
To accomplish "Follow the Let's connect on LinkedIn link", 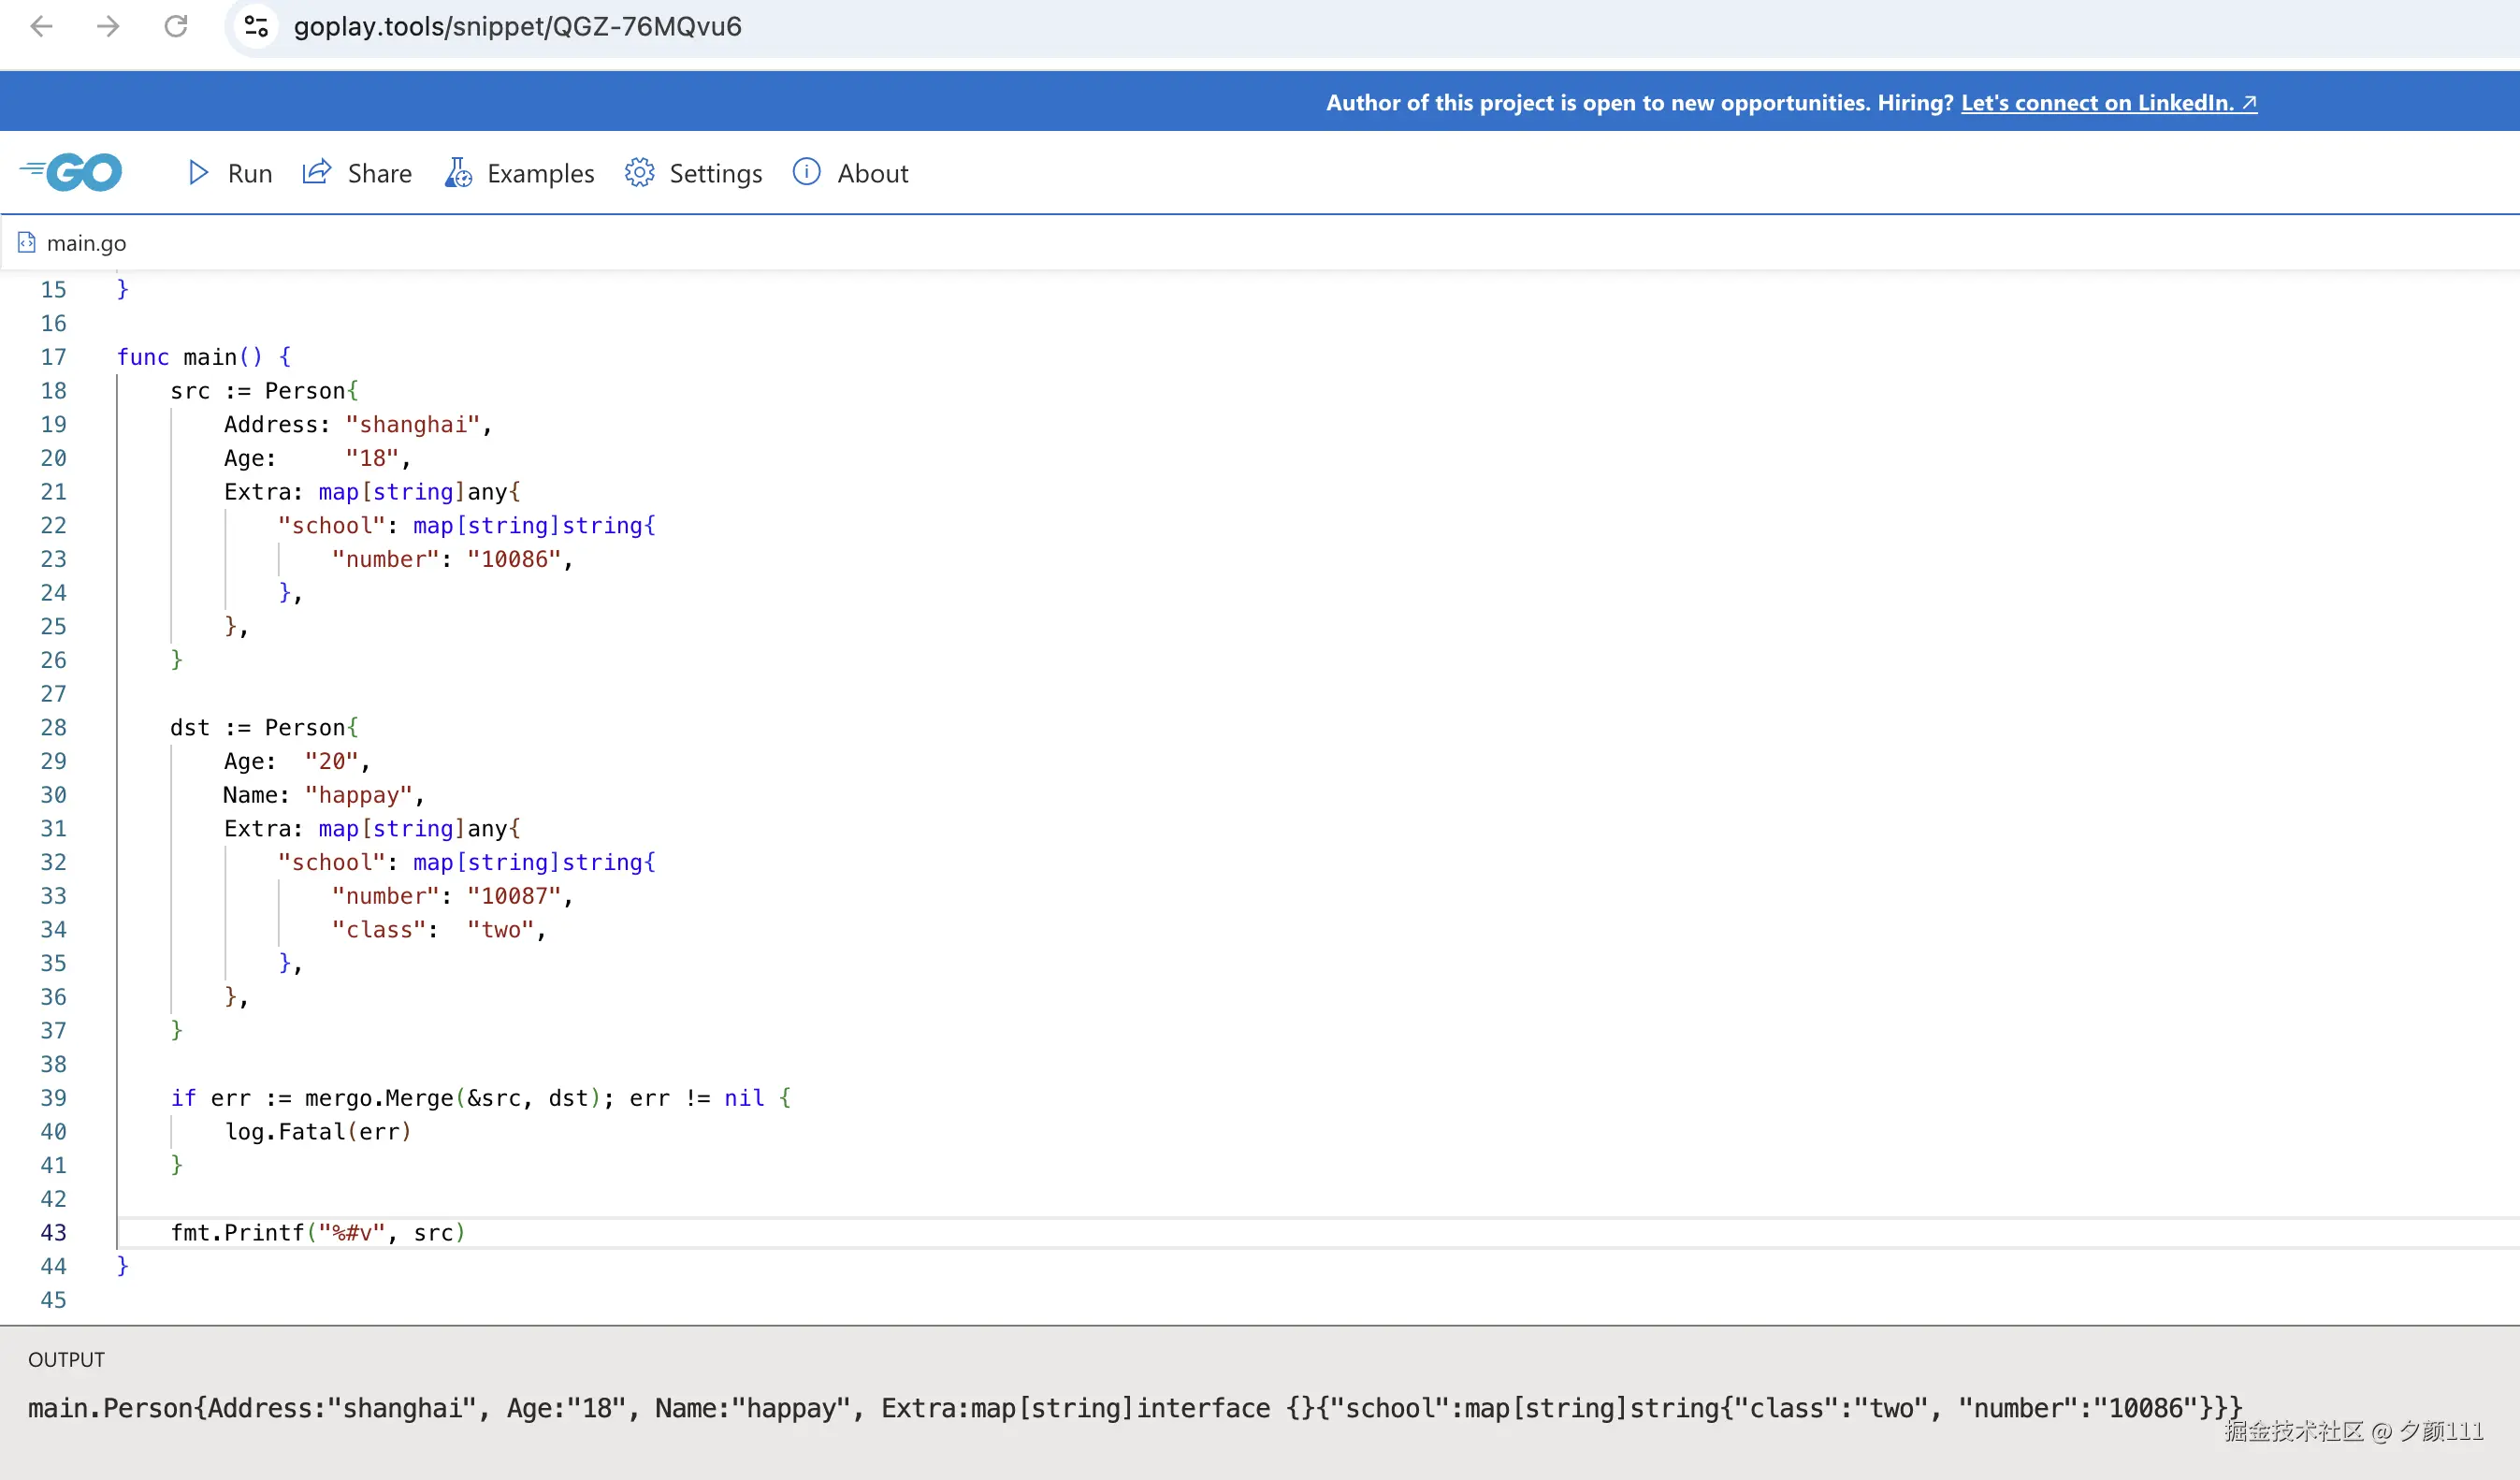I will 2108,103.
